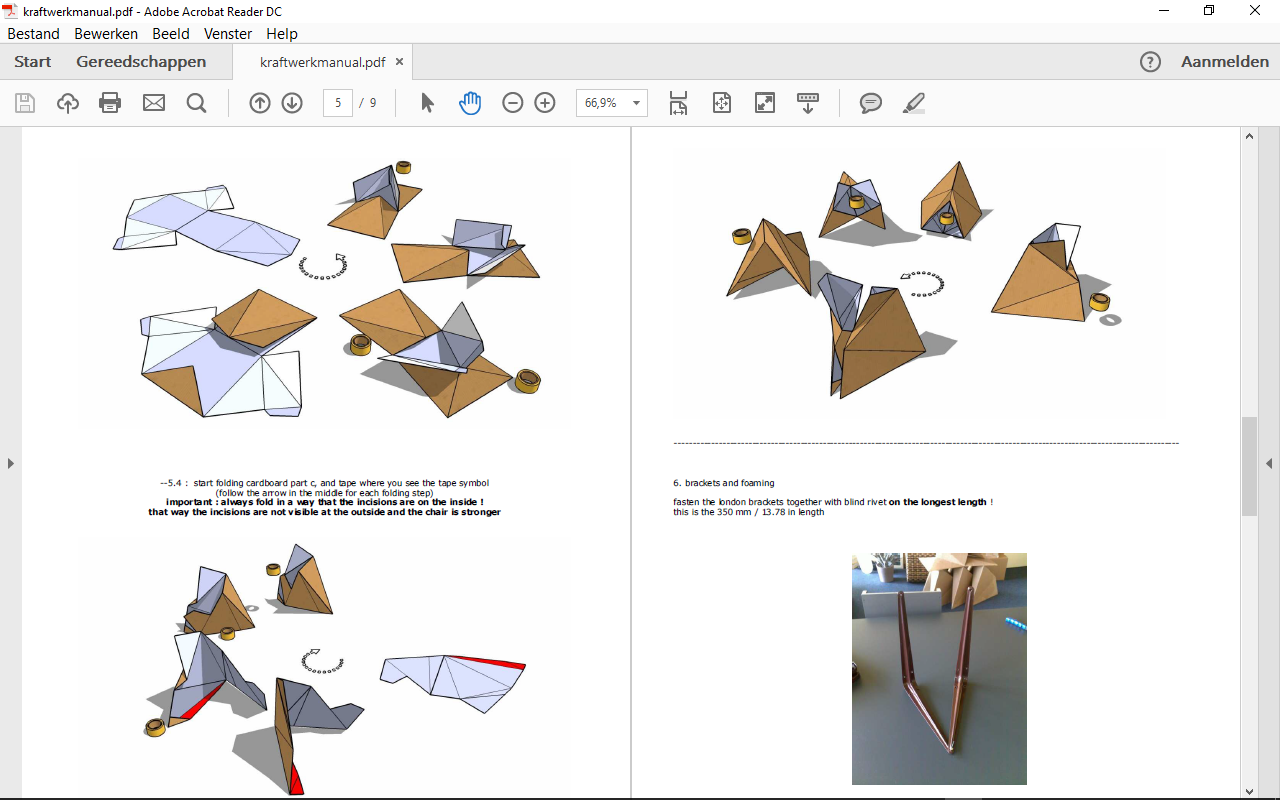Click the scrollbar down arrow
Viewport: 1280px width, 800px height.
[1249, 790]
